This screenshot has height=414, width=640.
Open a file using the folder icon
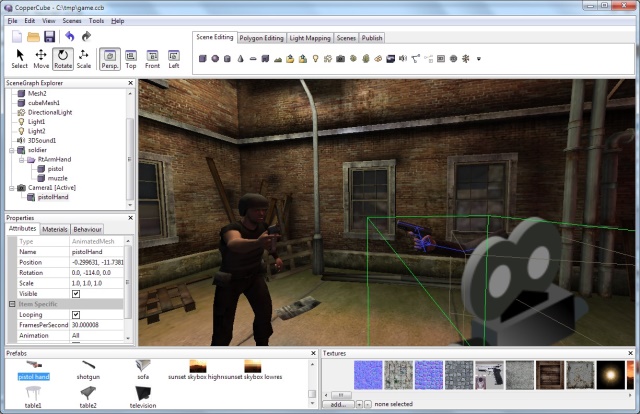(33, 37)
